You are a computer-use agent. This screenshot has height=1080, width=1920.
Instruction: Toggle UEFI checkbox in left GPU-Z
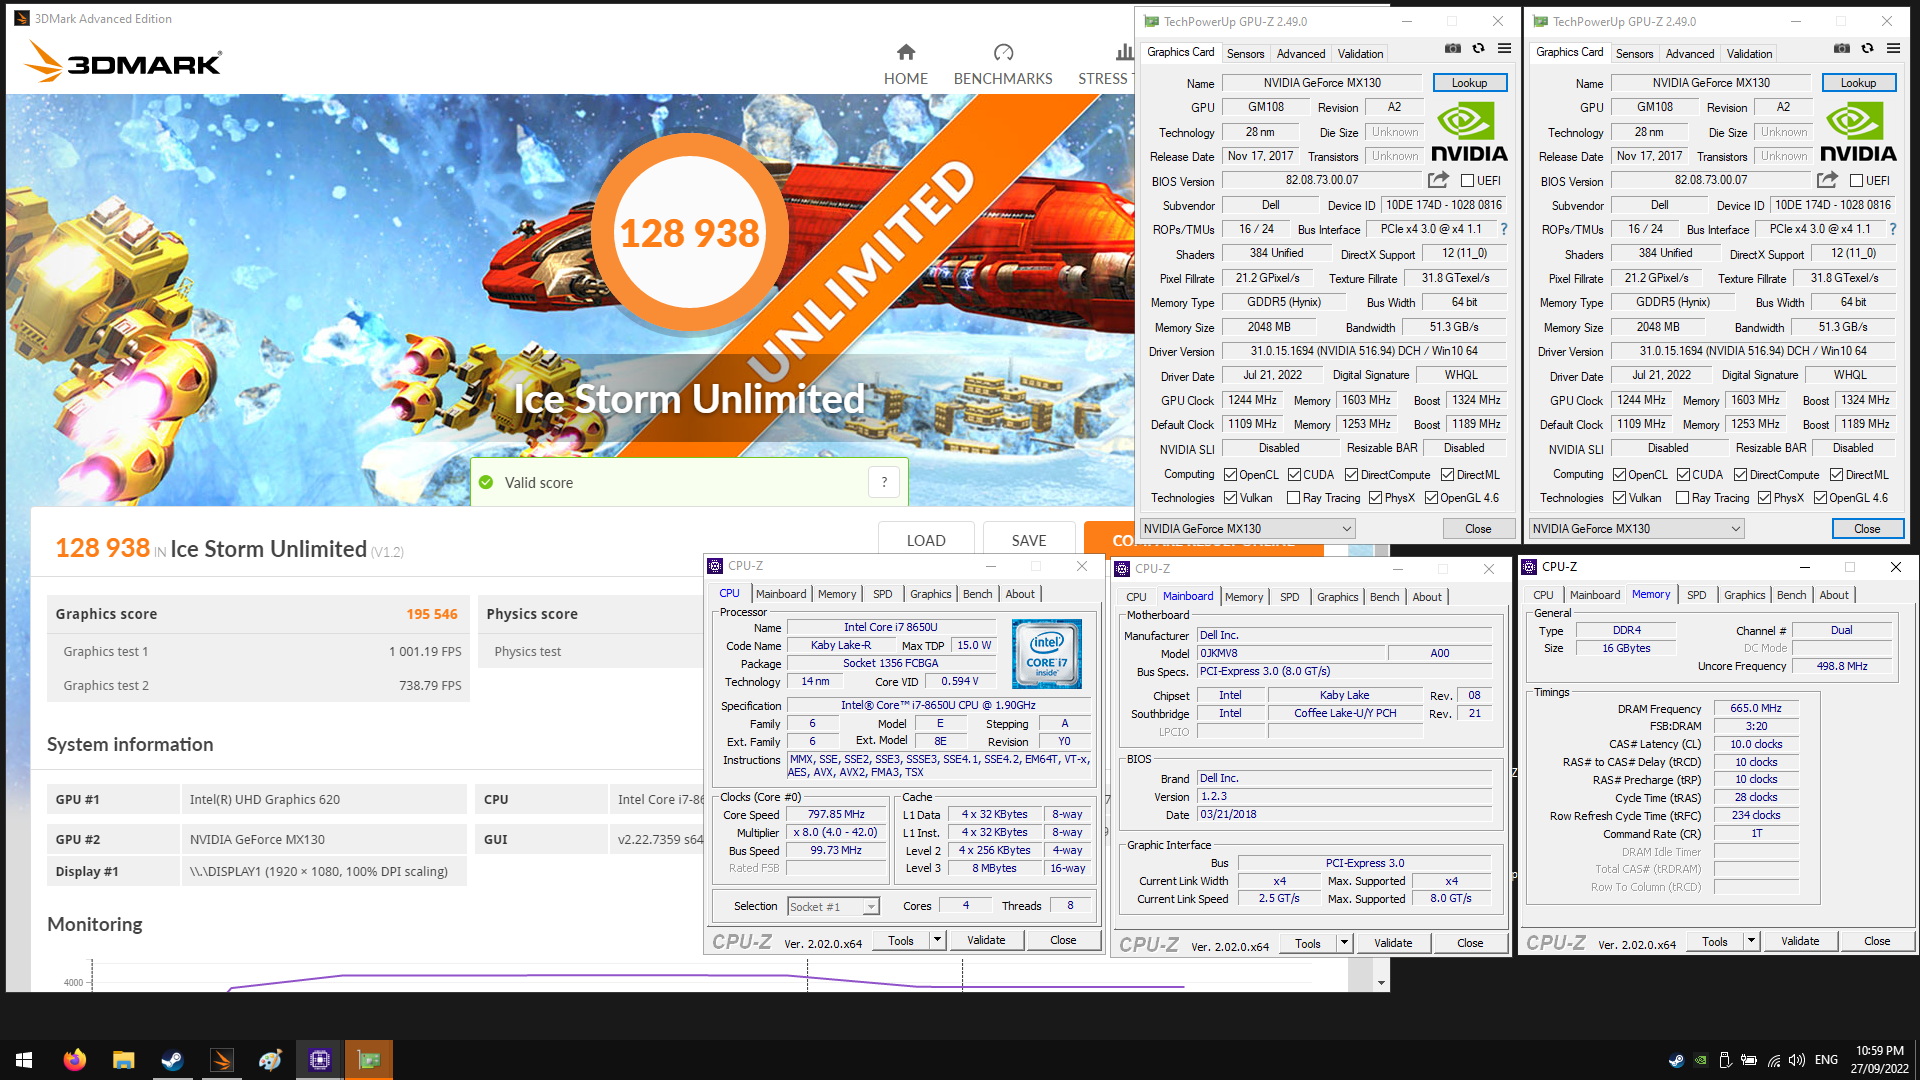tap(1467, 181)
